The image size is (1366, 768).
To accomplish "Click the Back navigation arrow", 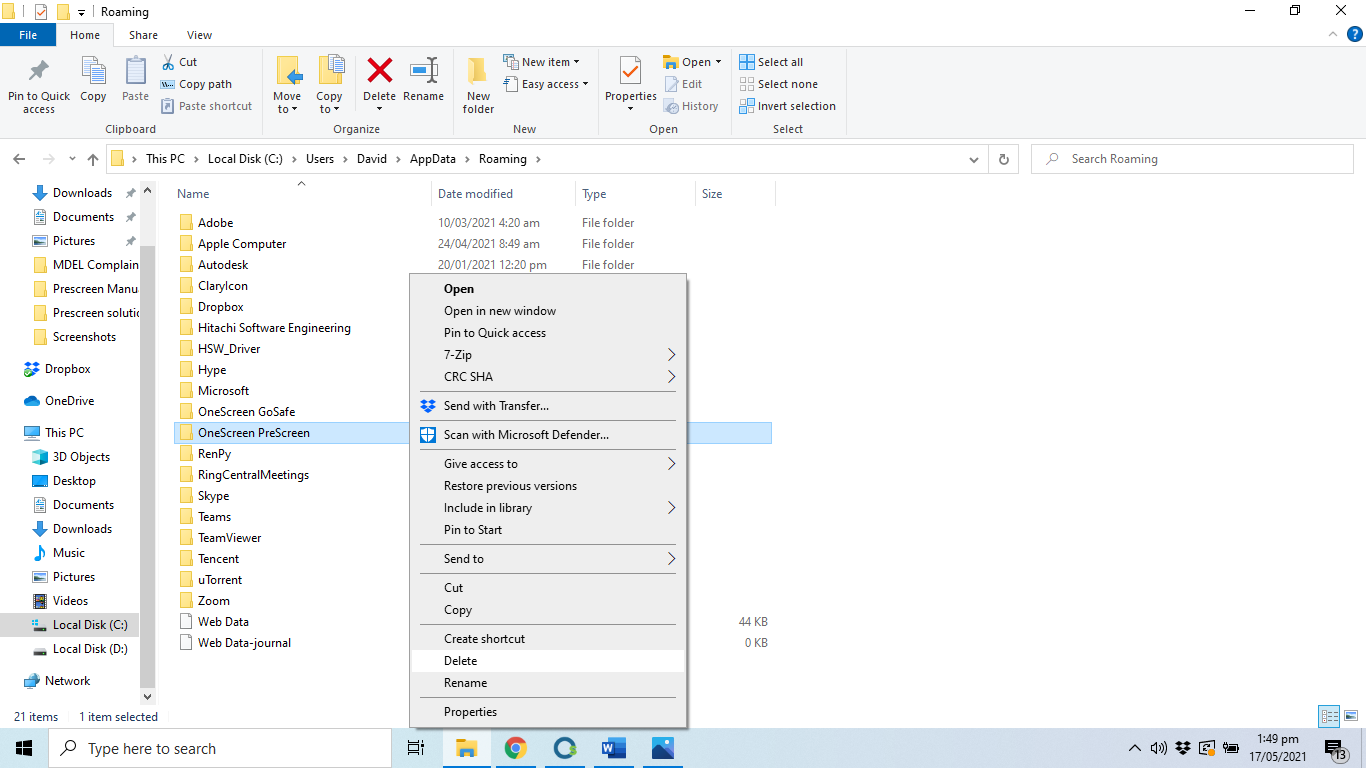I will [x=18, y=159].
